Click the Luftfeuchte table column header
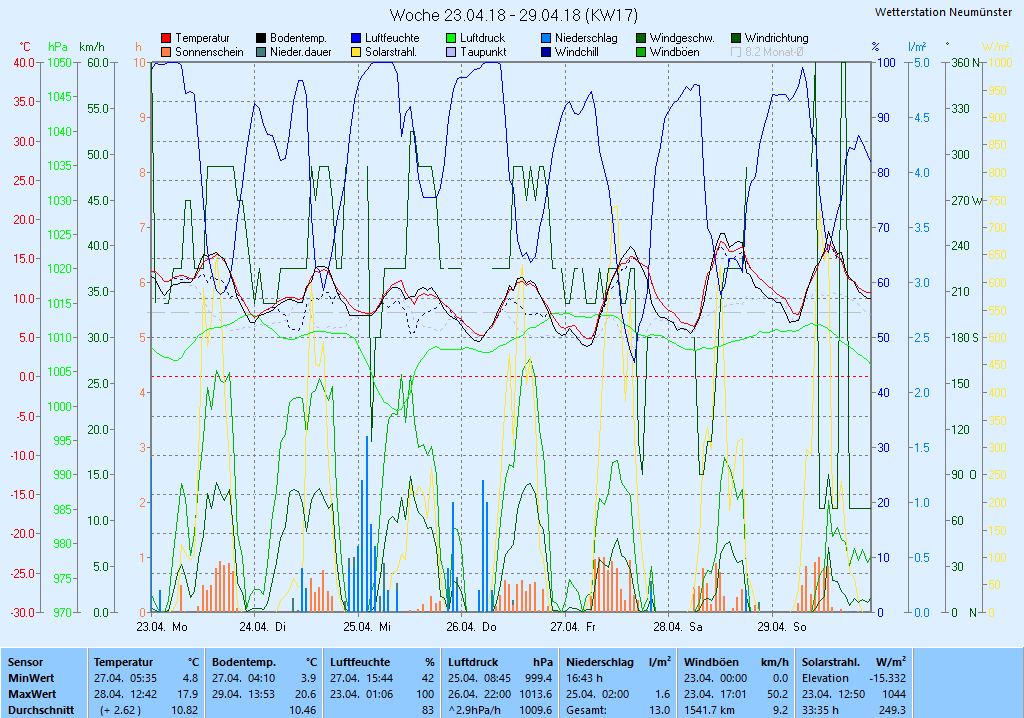Image resolution: width=1024 pixels, height=718 pixels. coord(360,662)
